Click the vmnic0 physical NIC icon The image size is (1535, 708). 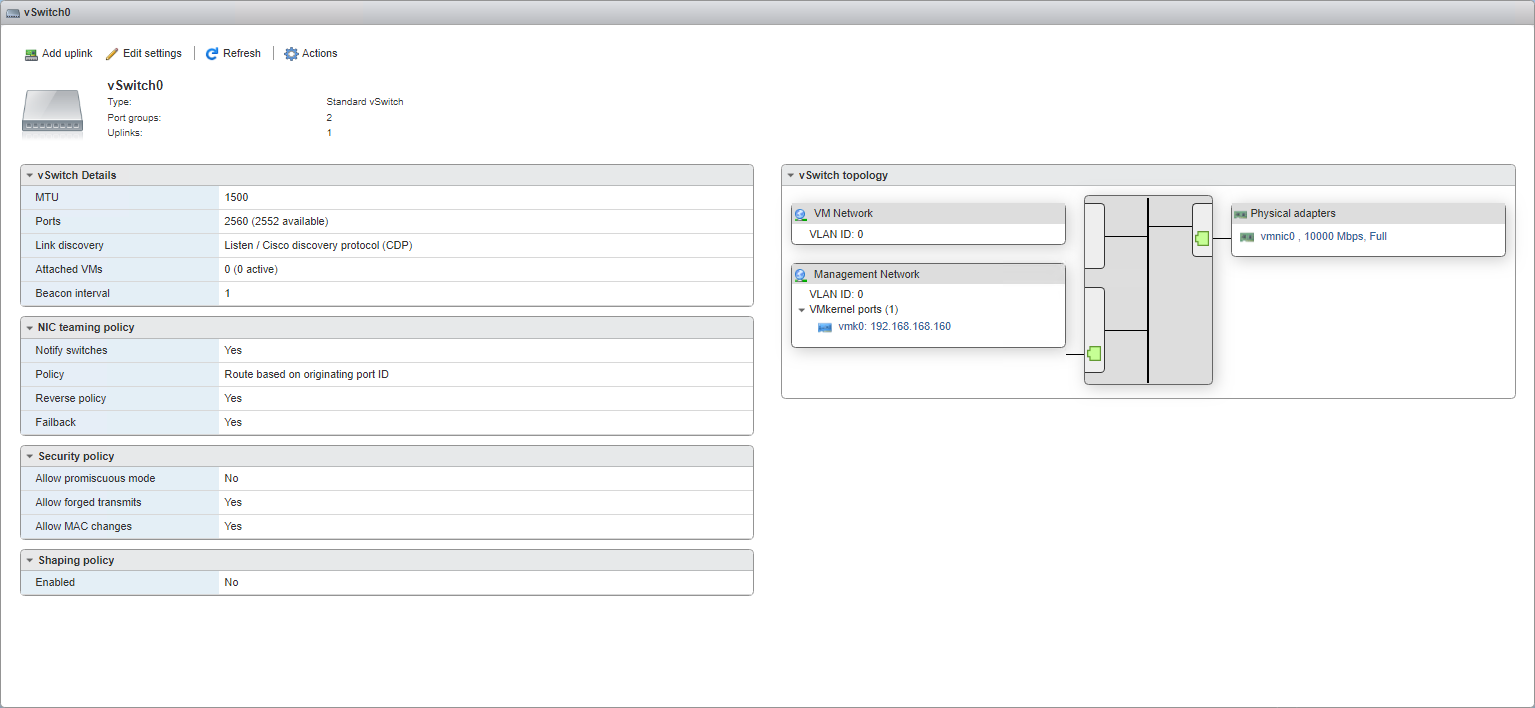pos(1246,237)
